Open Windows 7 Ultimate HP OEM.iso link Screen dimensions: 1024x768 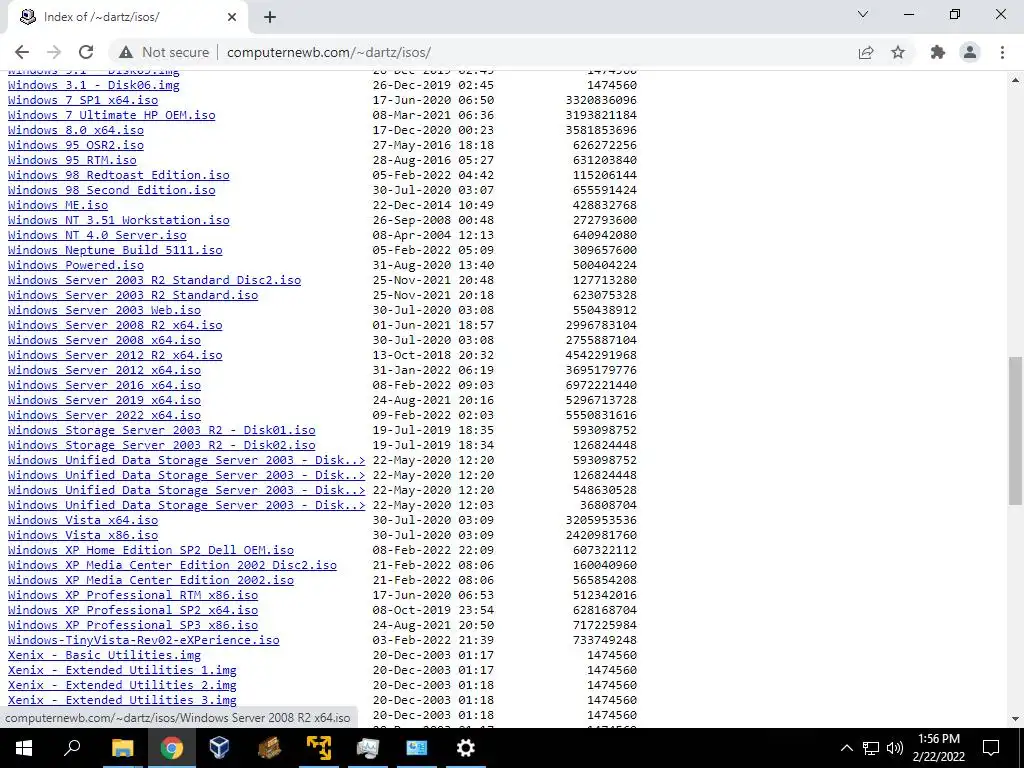(x=112, y=115)
